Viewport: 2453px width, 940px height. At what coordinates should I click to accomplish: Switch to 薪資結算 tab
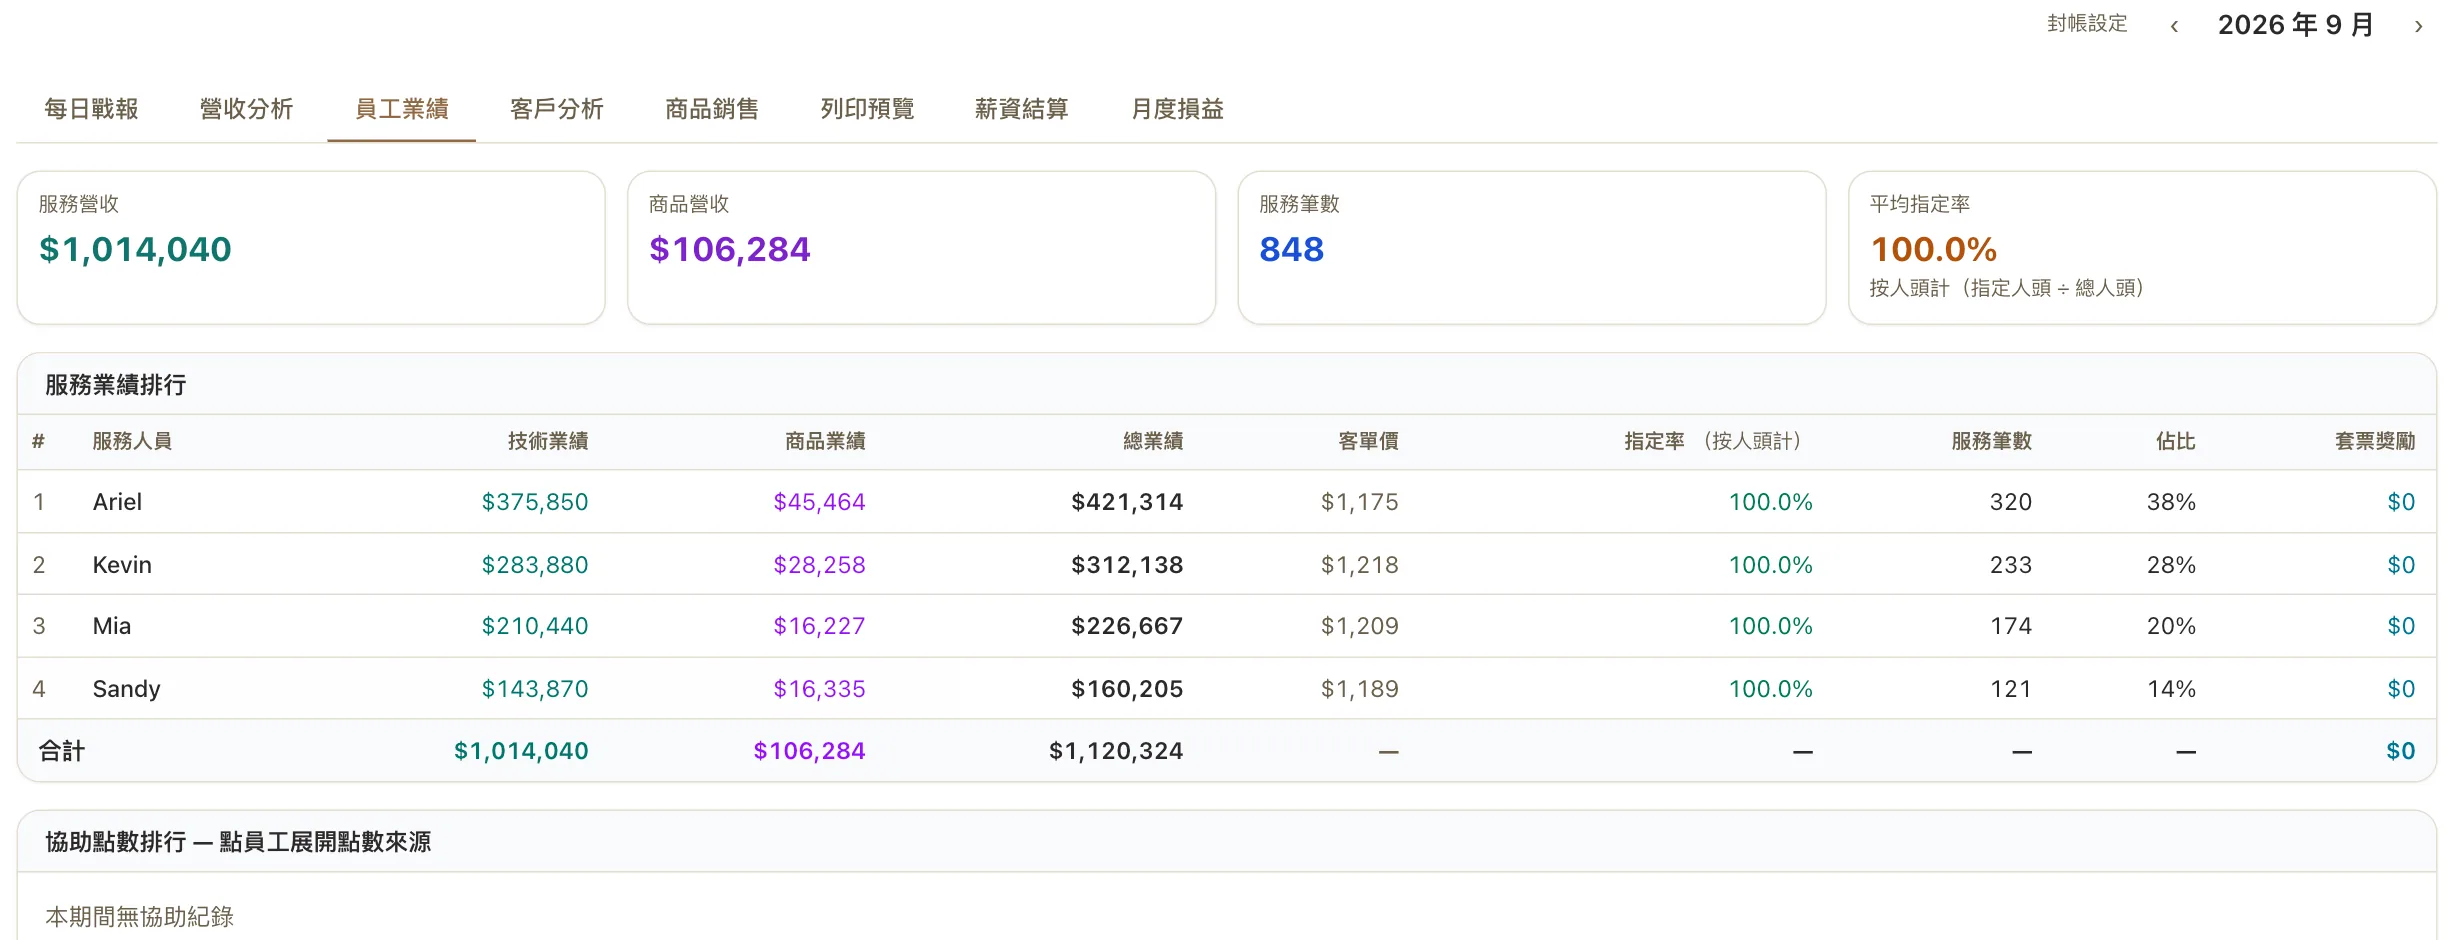[1022, 108]
